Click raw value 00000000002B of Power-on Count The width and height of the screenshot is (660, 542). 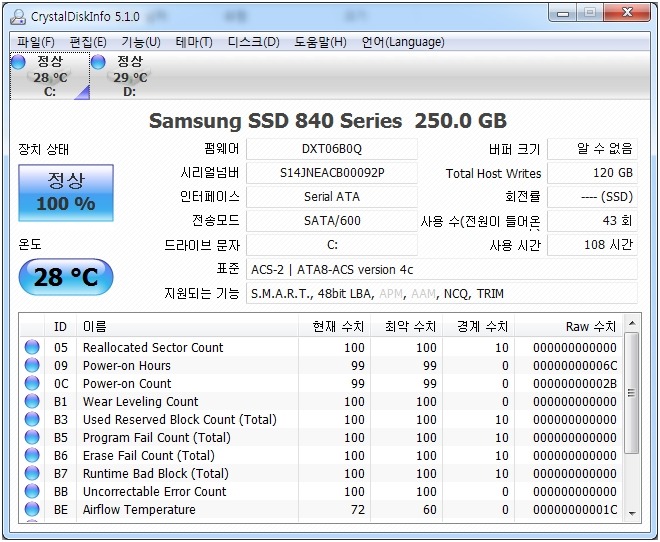(x=575, y=384)
